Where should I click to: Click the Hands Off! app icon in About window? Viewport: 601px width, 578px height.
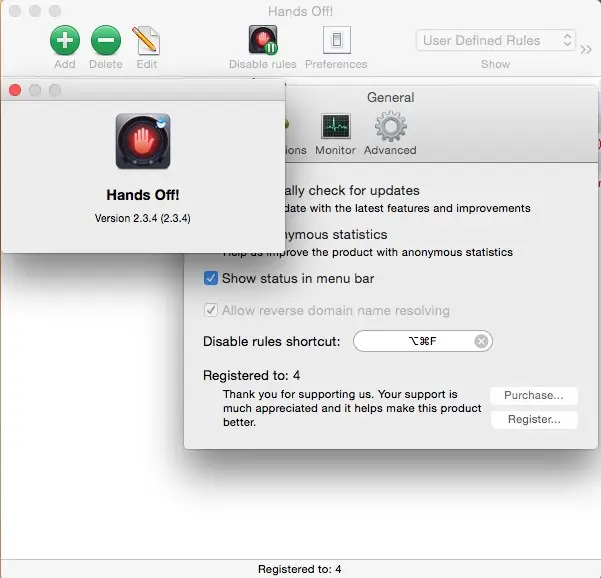[x=143, y=141]
